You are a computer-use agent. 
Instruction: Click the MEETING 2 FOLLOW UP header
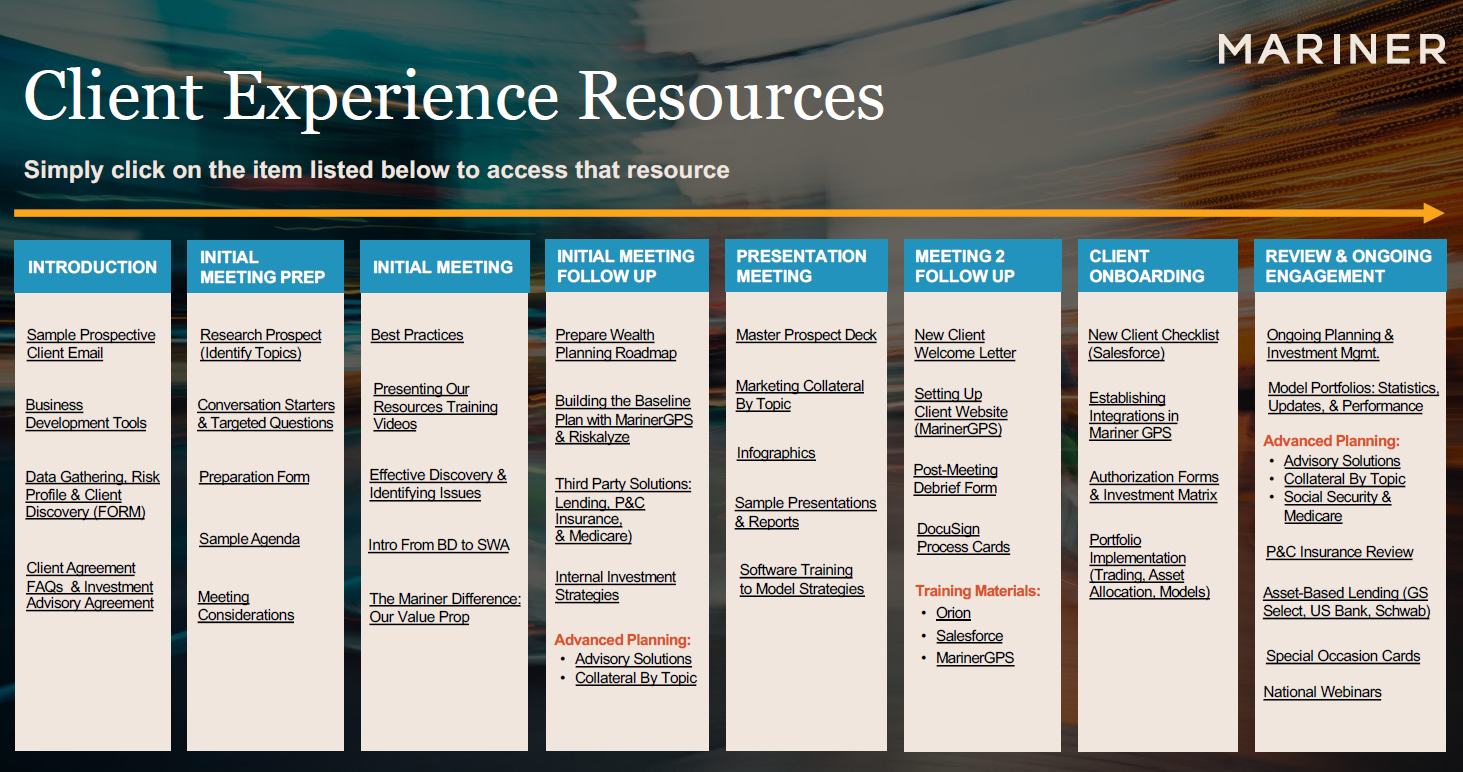click(982, 267)
